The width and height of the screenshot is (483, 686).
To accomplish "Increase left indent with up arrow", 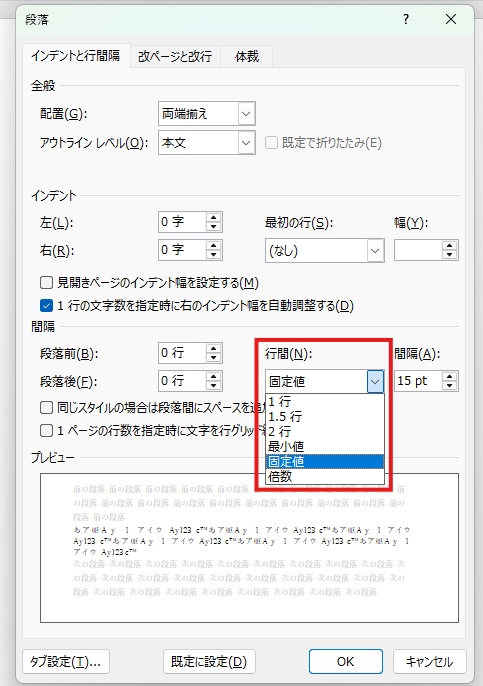I will 214,217.
